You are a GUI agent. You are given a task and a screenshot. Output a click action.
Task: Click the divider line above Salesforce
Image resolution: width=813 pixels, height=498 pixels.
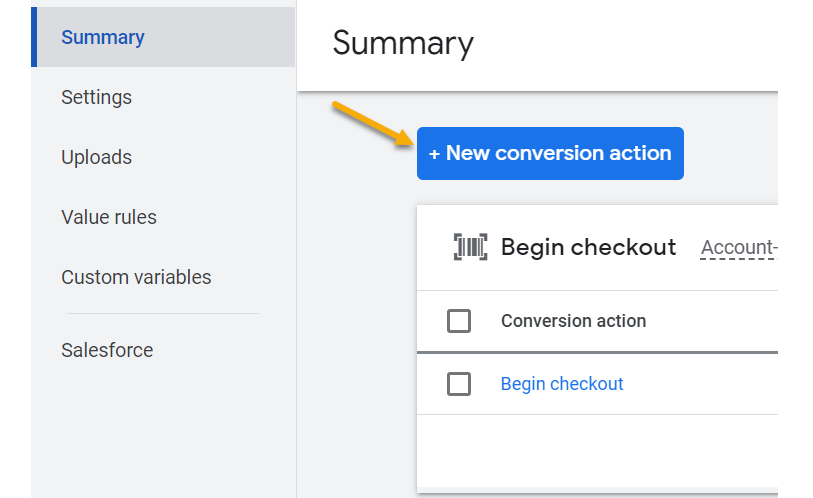coord(162,313)
